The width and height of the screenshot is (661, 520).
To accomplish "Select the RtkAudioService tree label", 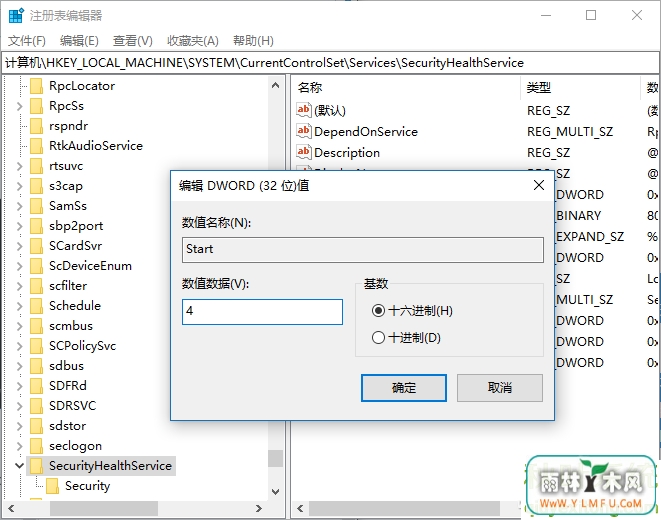I will pos(96,146).
